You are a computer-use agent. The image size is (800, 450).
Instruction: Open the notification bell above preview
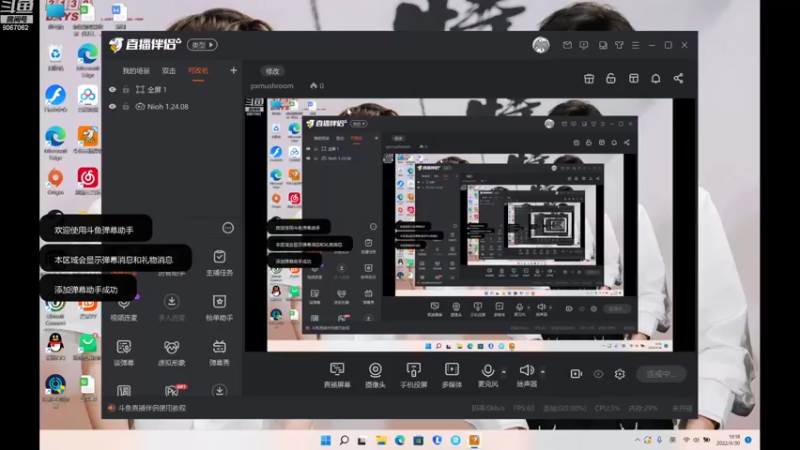[x=656, y=79]
